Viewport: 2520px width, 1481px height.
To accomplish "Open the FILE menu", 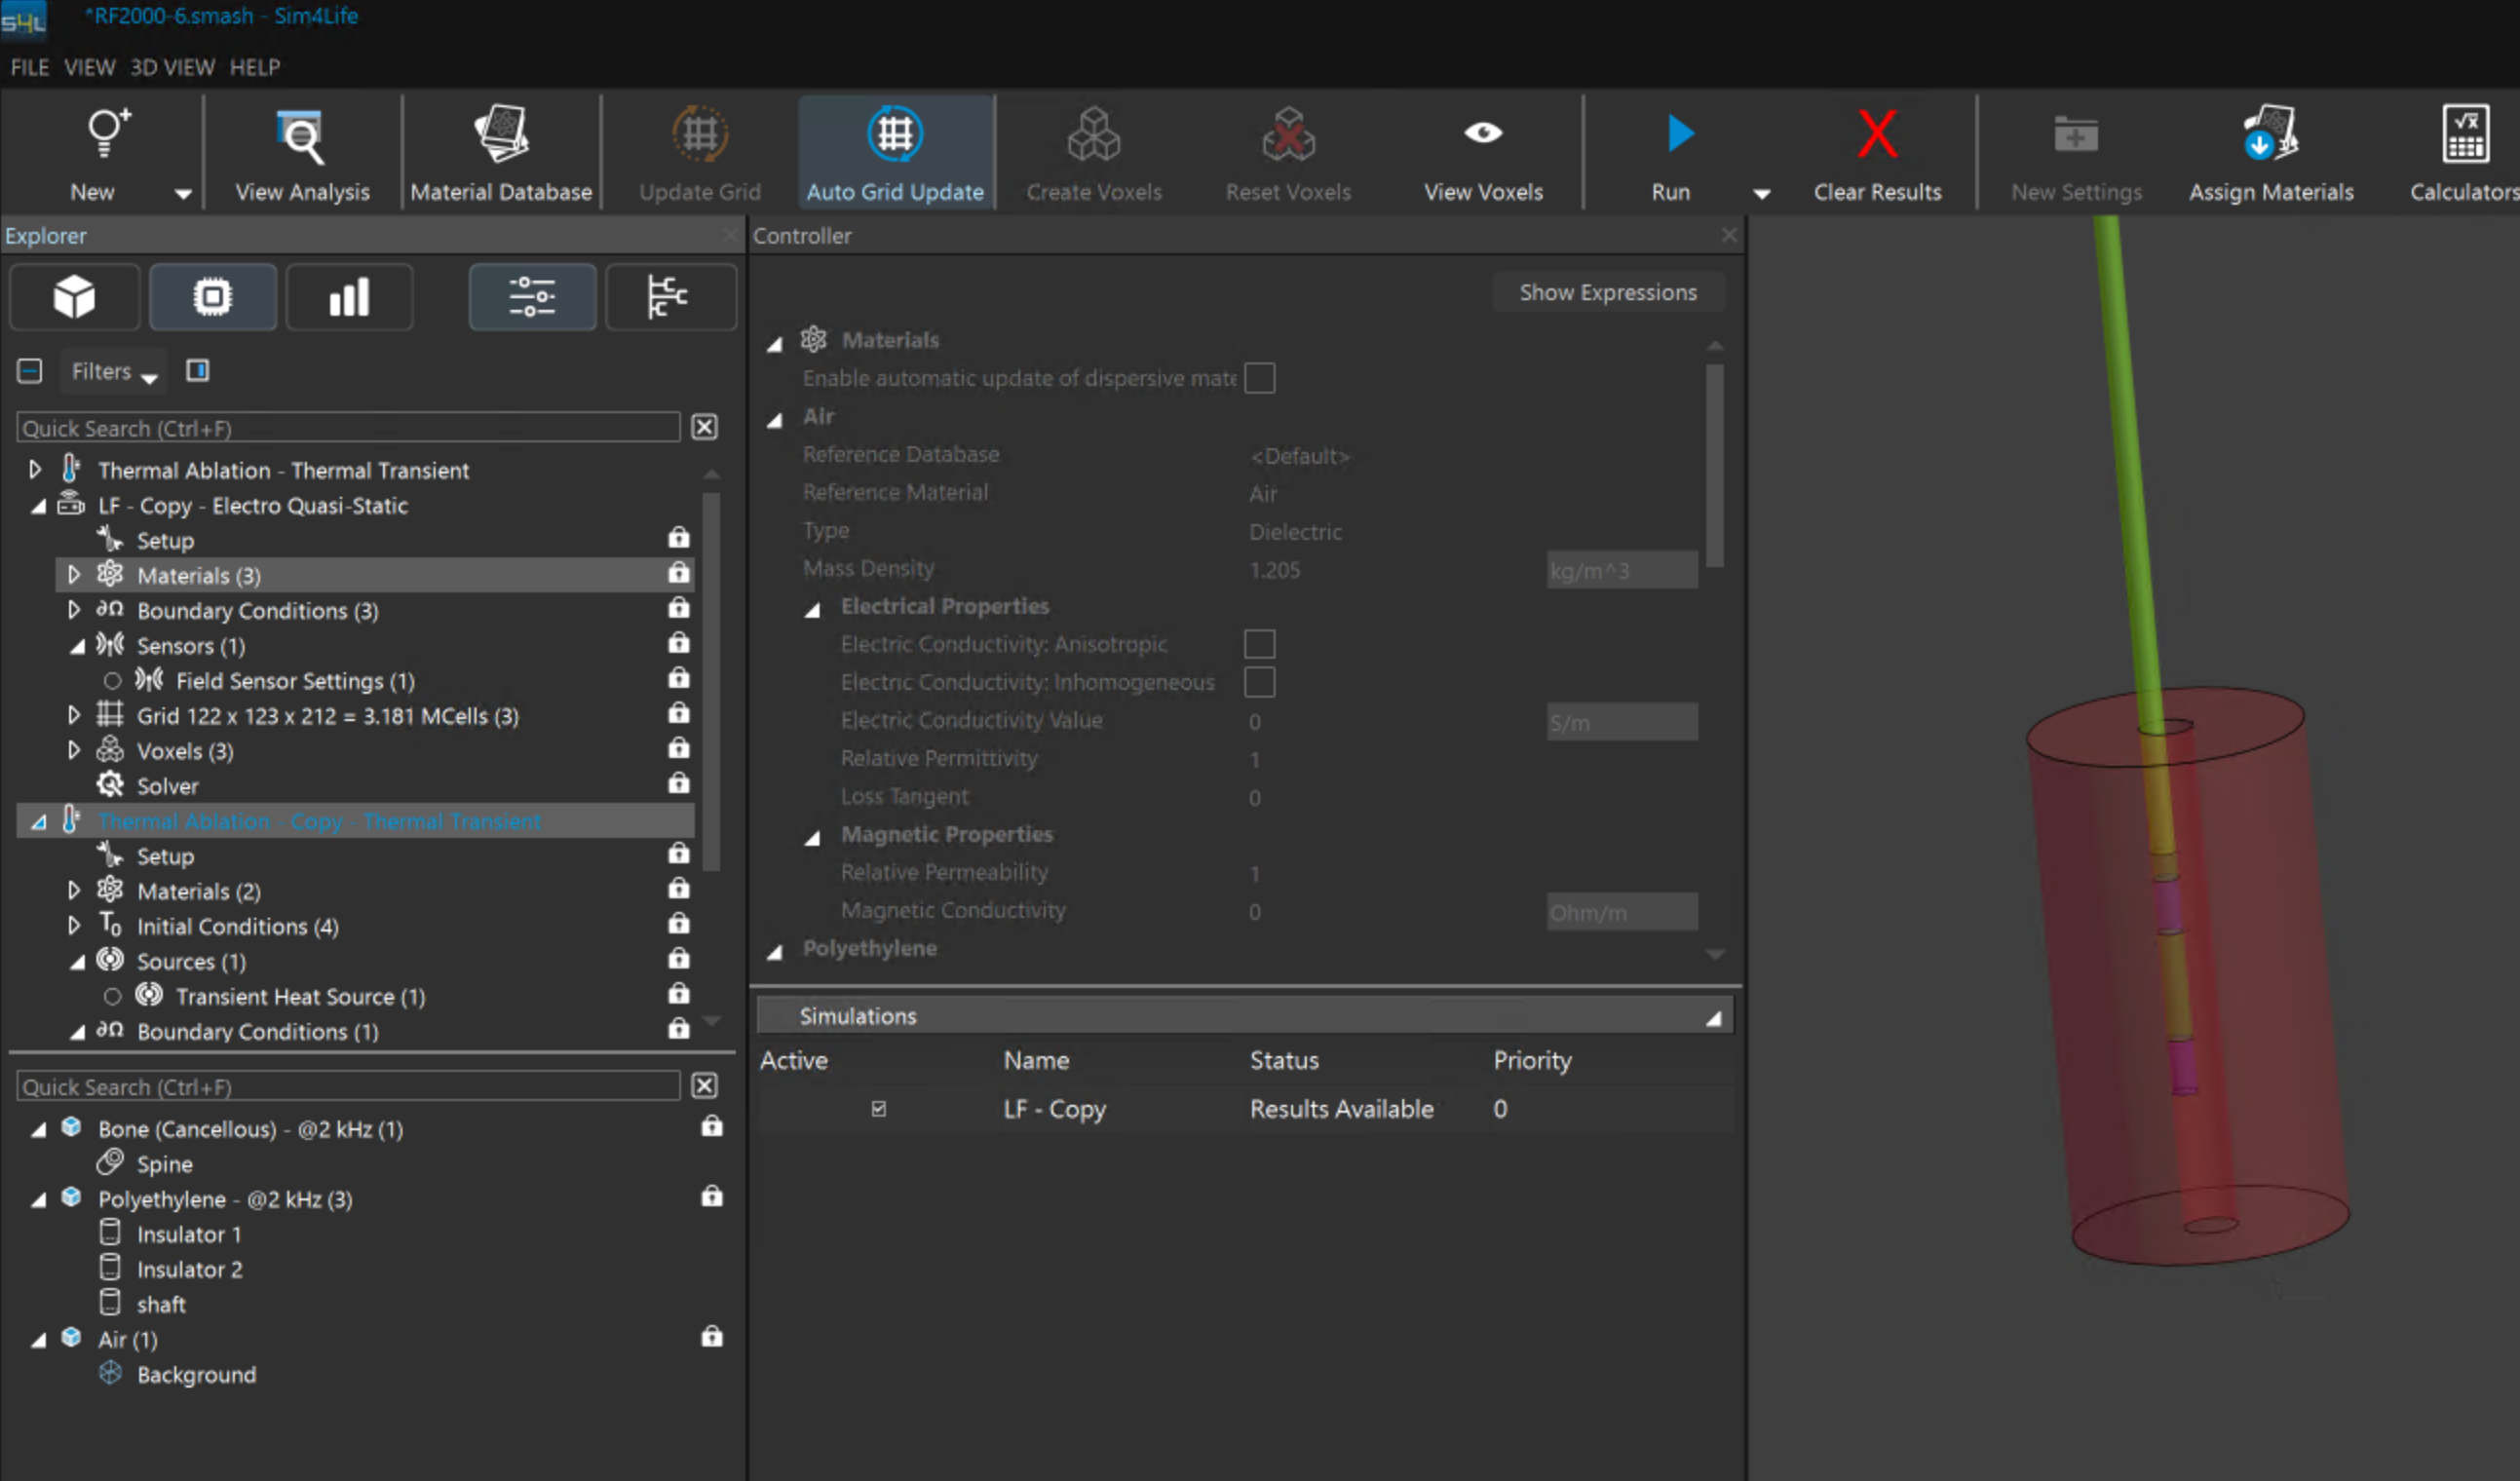I will point(29,67).
